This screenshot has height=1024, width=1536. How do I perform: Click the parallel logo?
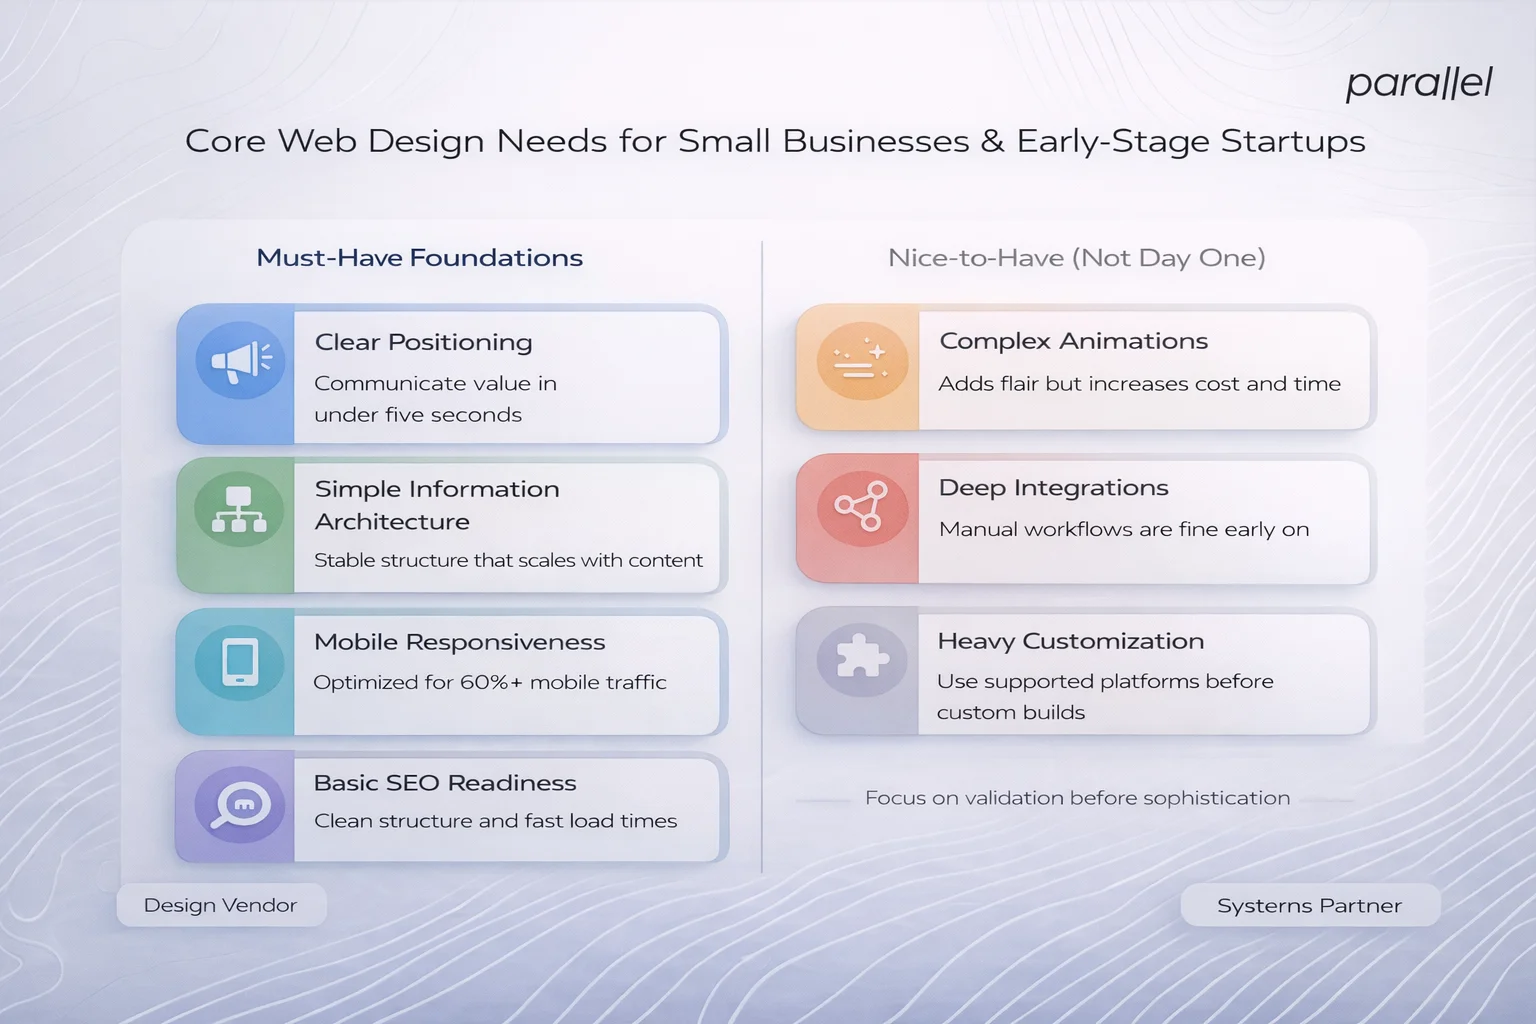point(1419,82)
